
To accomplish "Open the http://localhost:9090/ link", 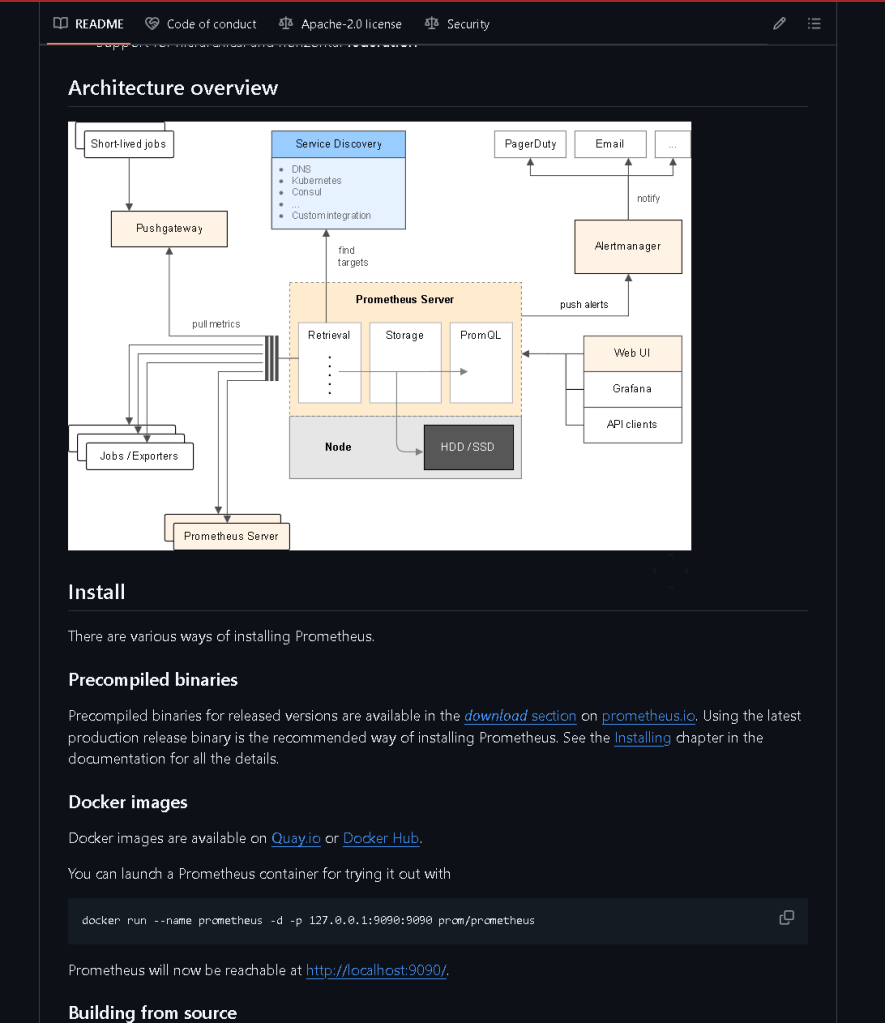I will tap(376, 970).
